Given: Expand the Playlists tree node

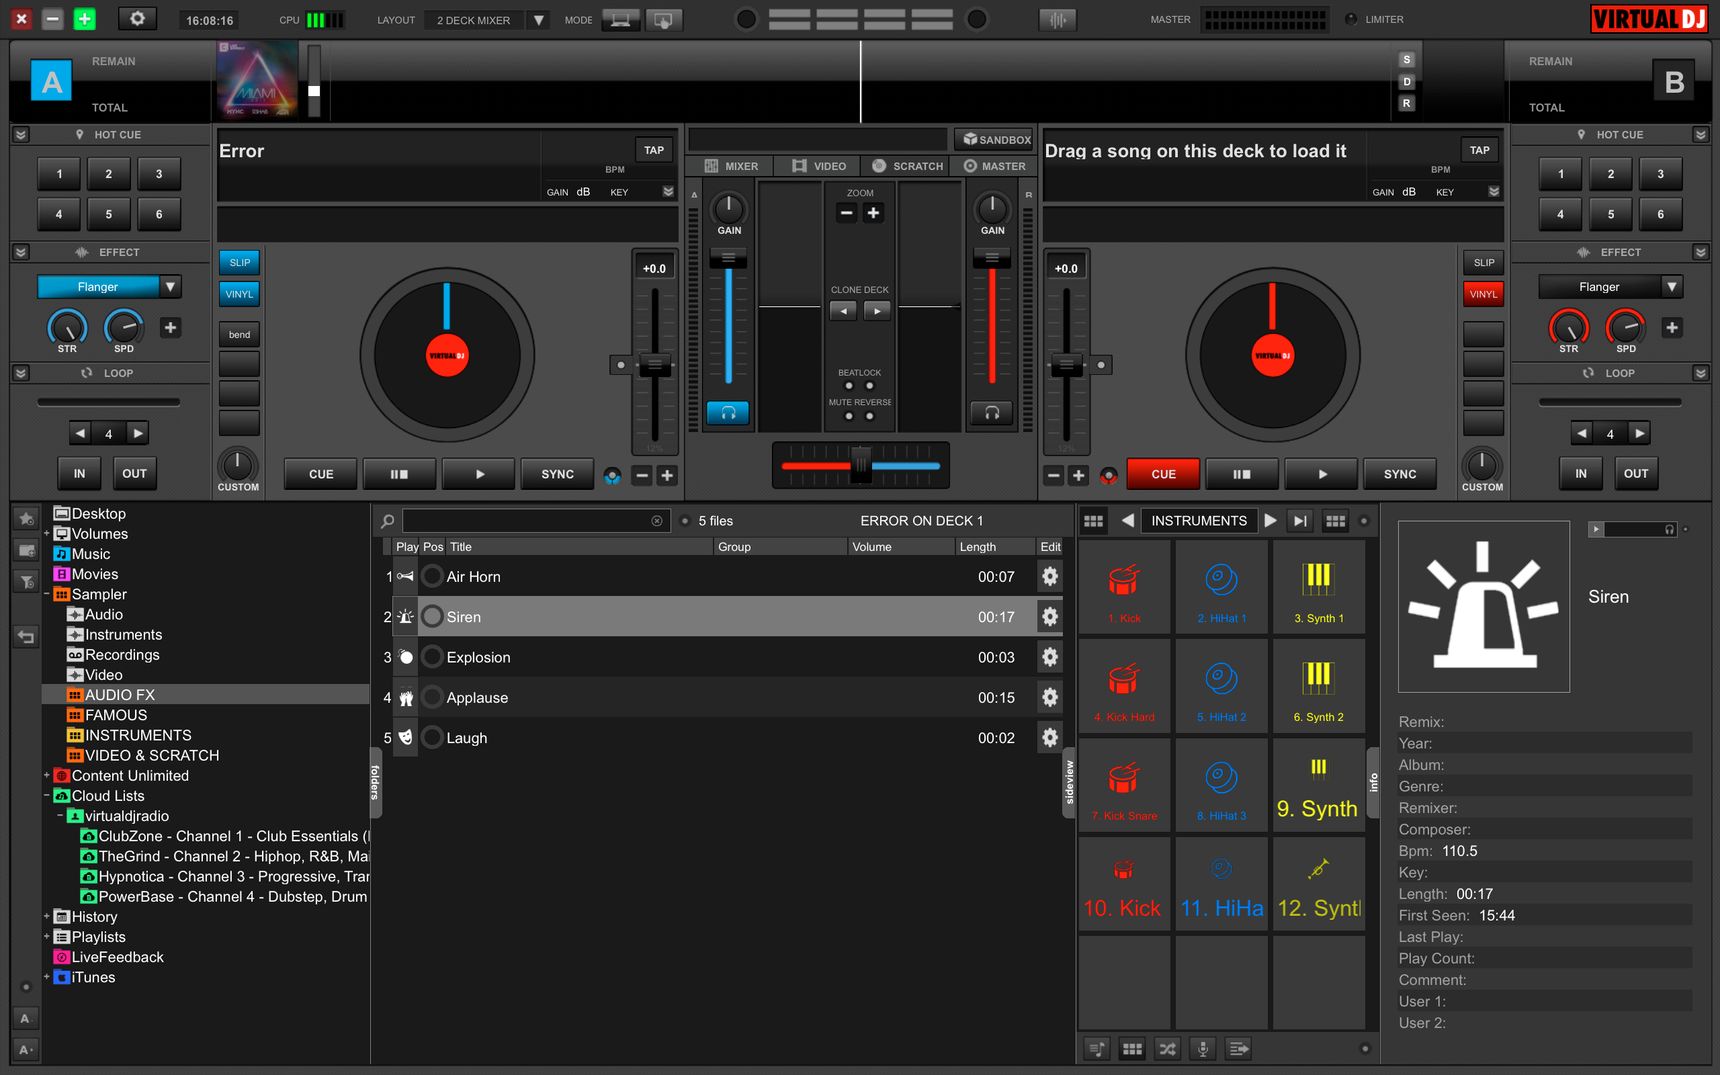Looking at the screenshot, I should click(x=46, y=937).
